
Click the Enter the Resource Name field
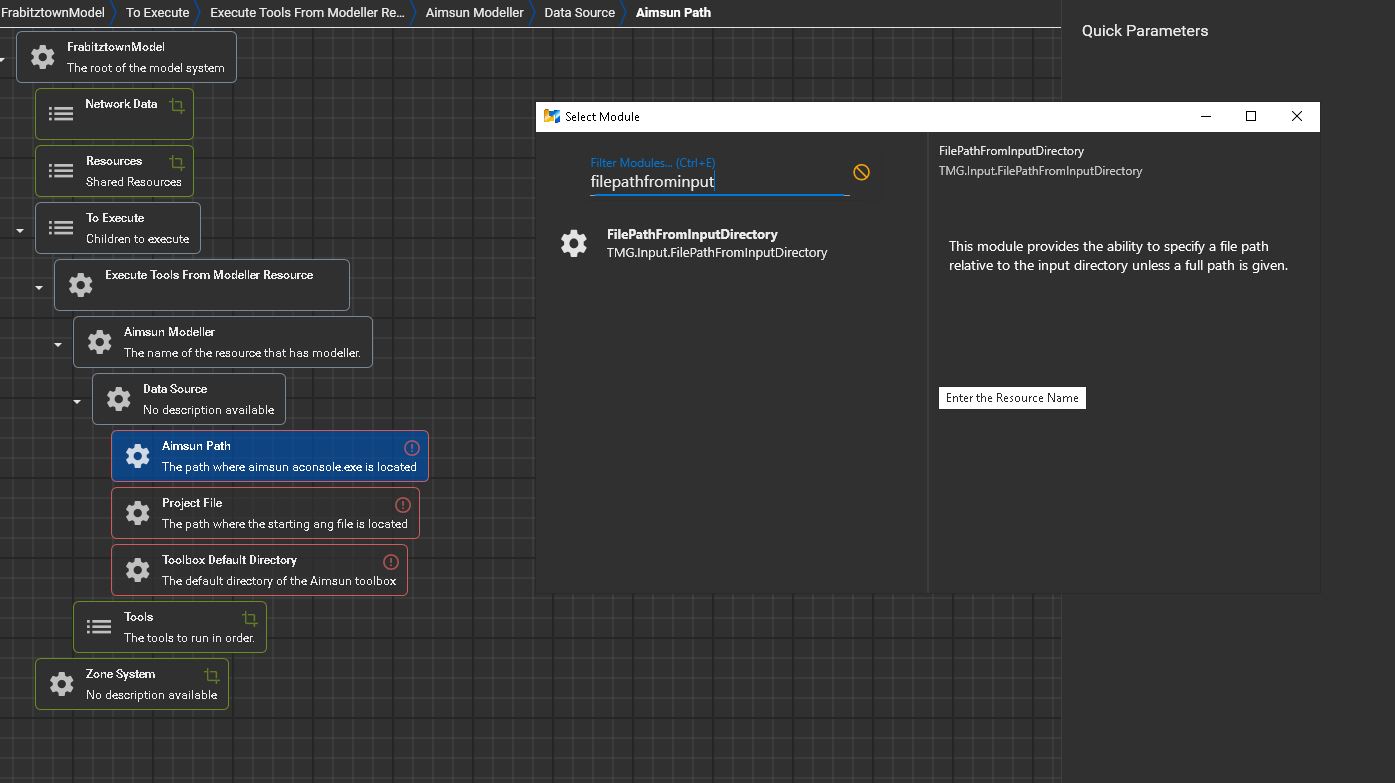click(x=1012, y=398)
